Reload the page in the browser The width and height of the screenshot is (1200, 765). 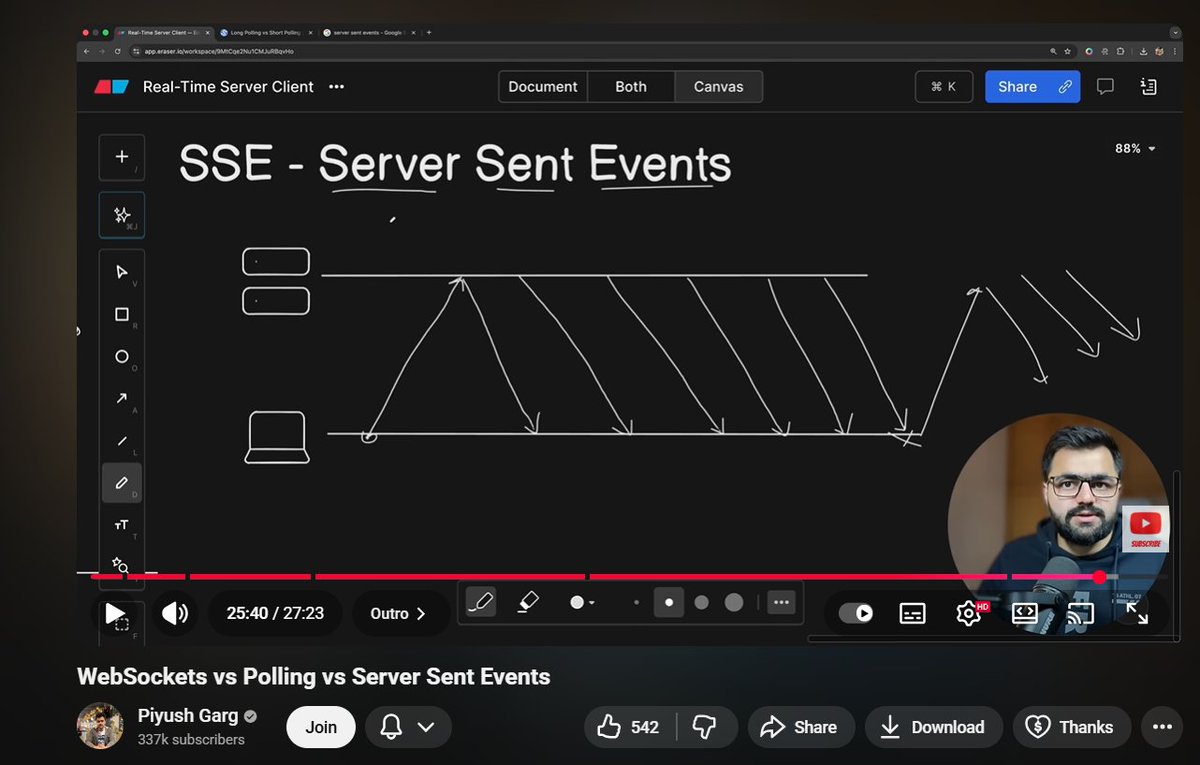[x=118, y=51]
